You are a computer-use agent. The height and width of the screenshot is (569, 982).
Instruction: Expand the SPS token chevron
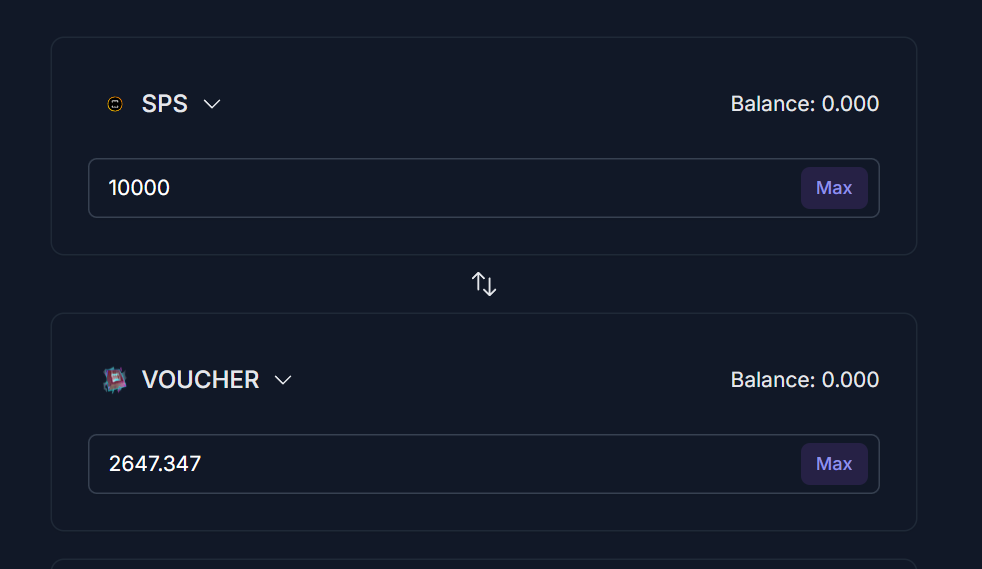click(x=212, y=104)
